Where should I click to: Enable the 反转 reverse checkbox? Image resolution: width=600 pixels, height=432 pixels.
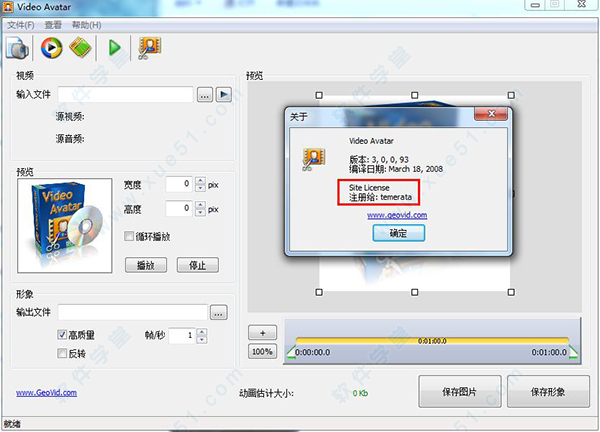[62, 353]
